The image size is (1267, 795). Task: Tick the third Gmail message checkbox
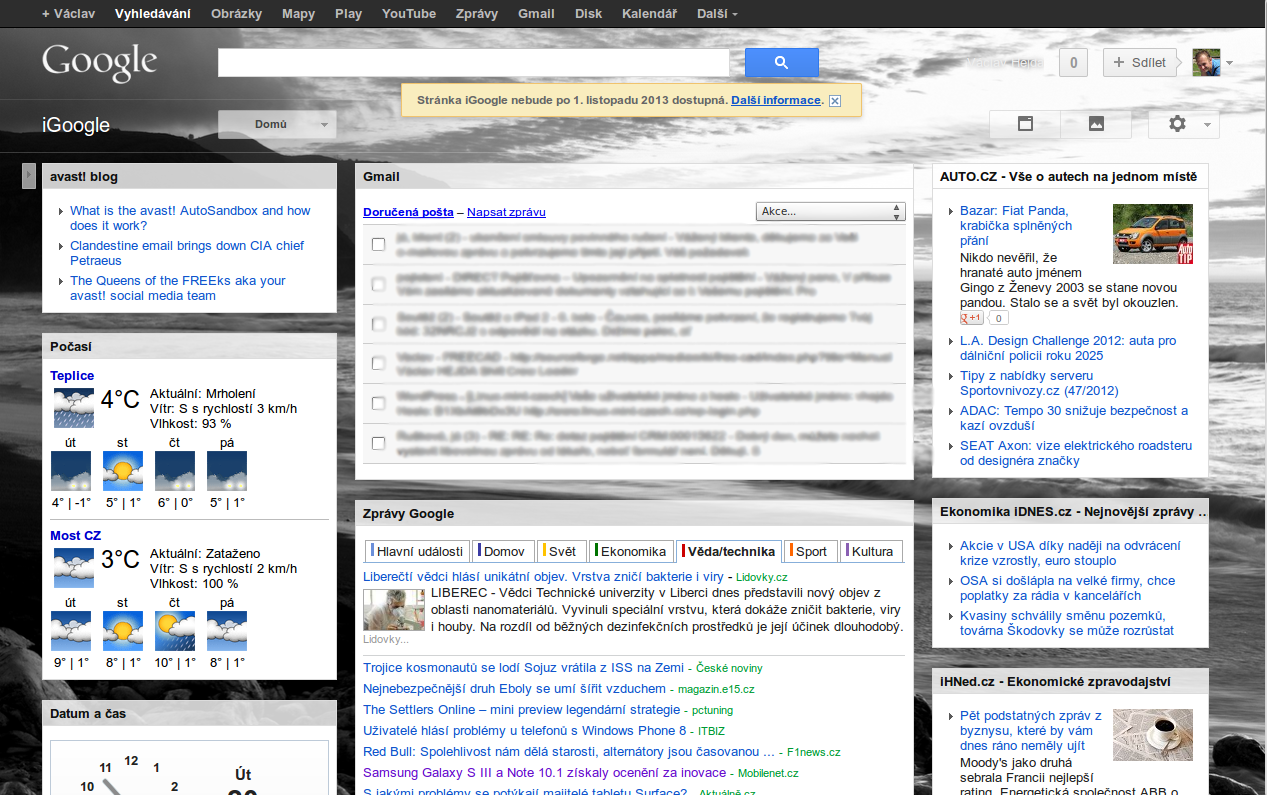click(378, 324)
